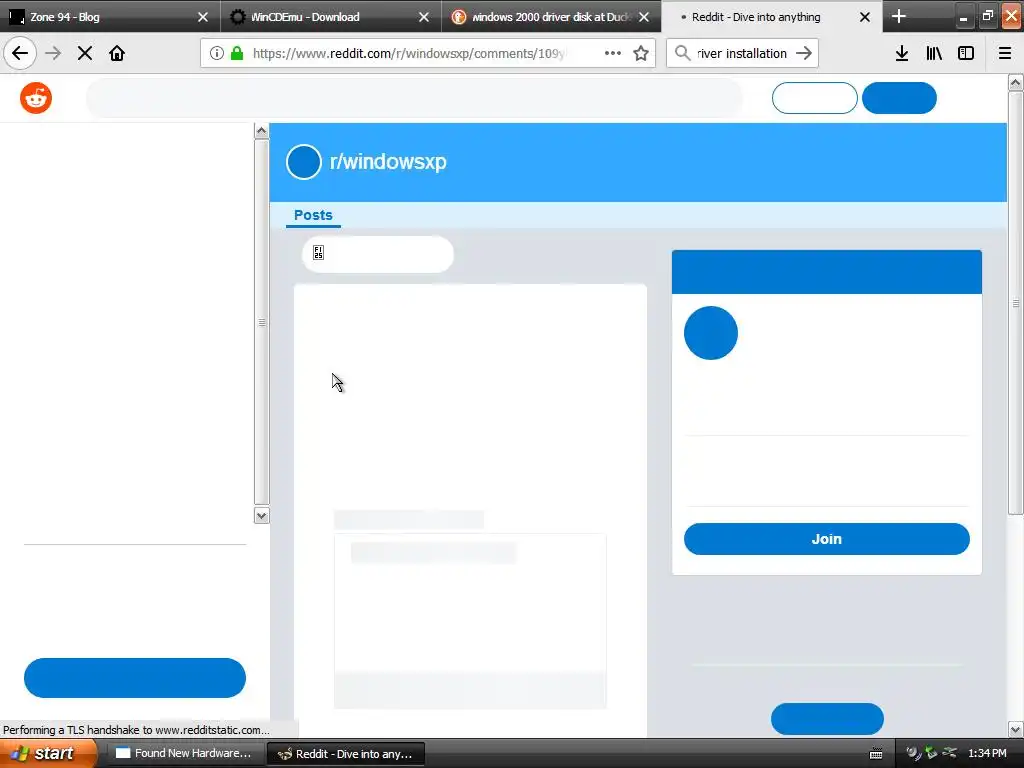Open page actions three-dot menu in address bar
The height and width of the screenshot is (768, 1024).
[613, 53]
